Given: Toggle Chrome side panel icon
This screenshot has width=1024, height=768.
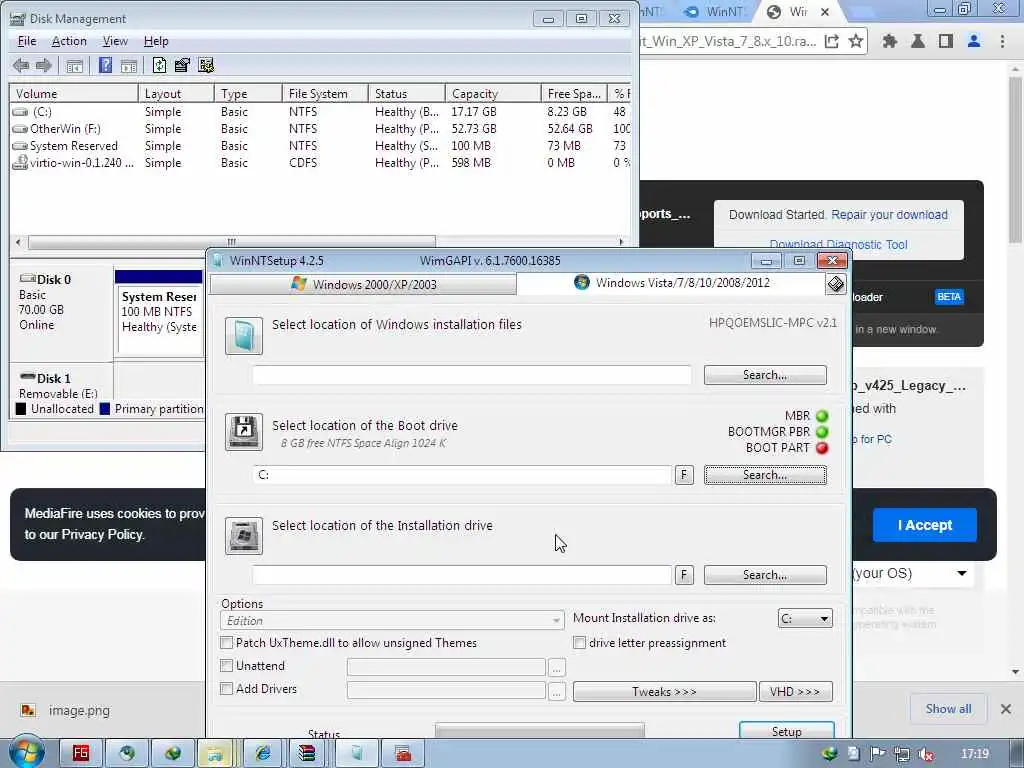Looking at the screenshot, I should [946, 42].
